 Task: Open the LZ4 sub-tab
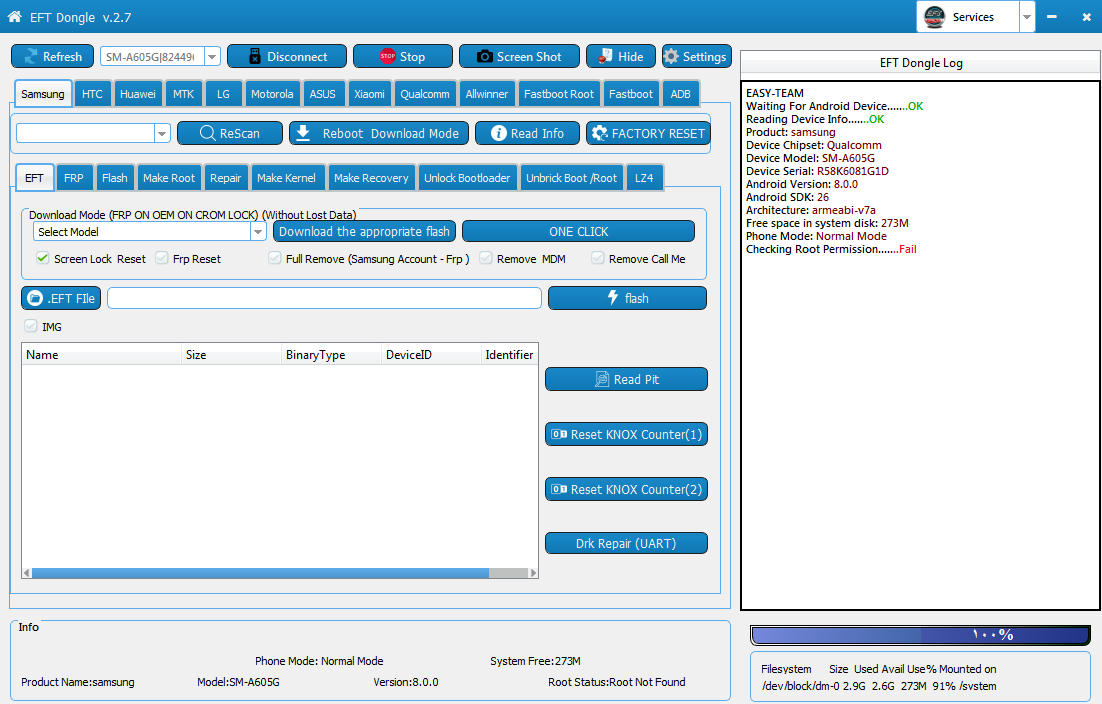point(644,178)
